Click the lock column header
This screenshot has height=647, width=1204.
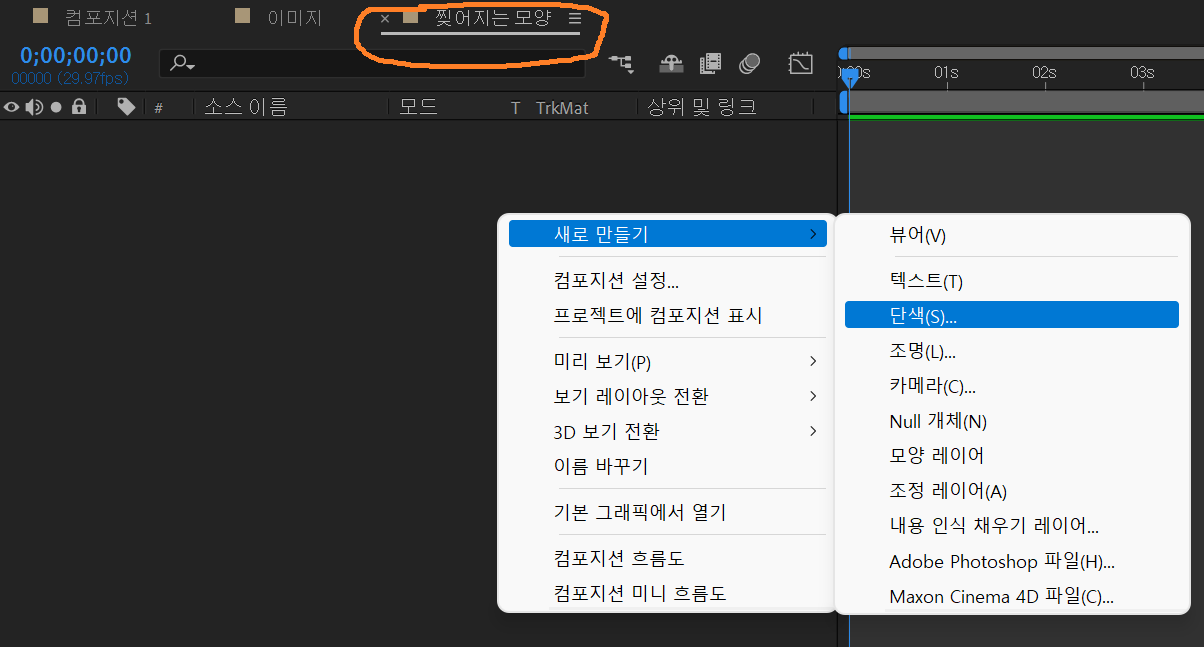coord(79,107)
